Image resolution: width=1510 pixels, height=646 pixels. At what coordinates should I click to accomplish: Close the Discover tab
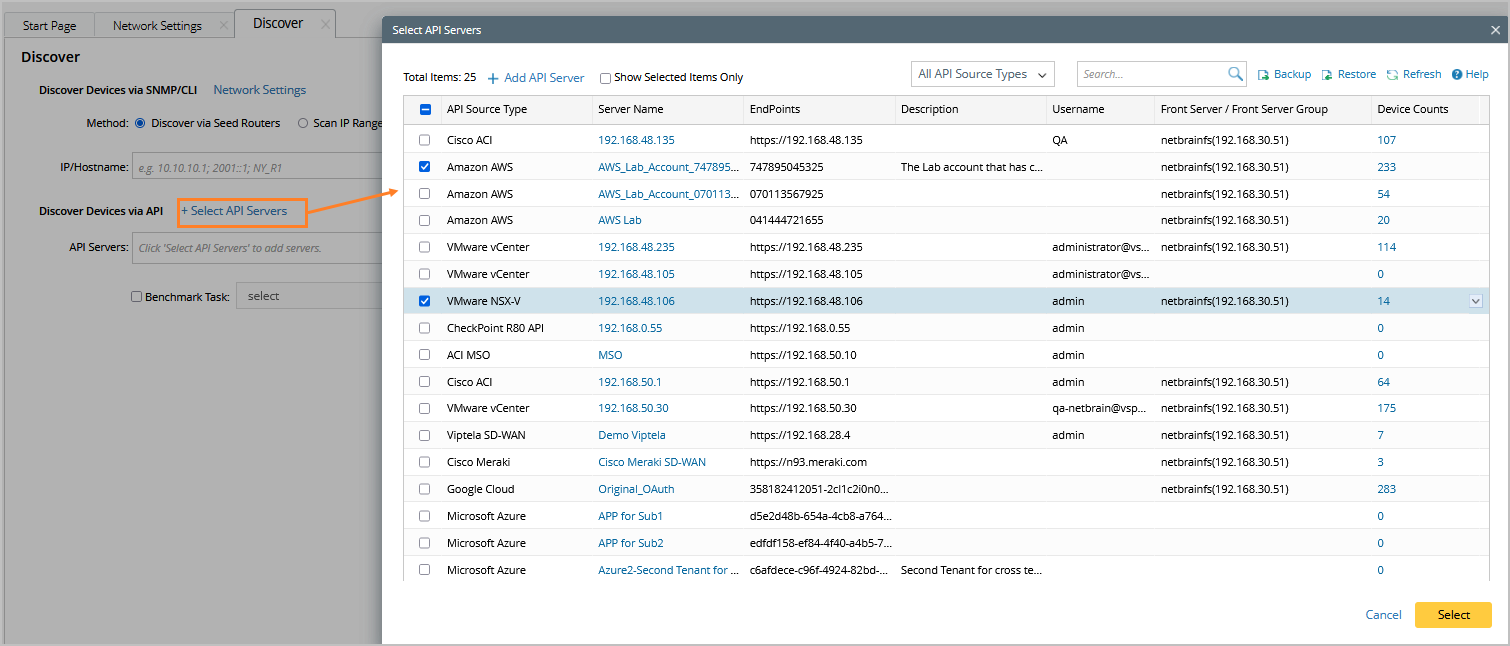(325, 24)
